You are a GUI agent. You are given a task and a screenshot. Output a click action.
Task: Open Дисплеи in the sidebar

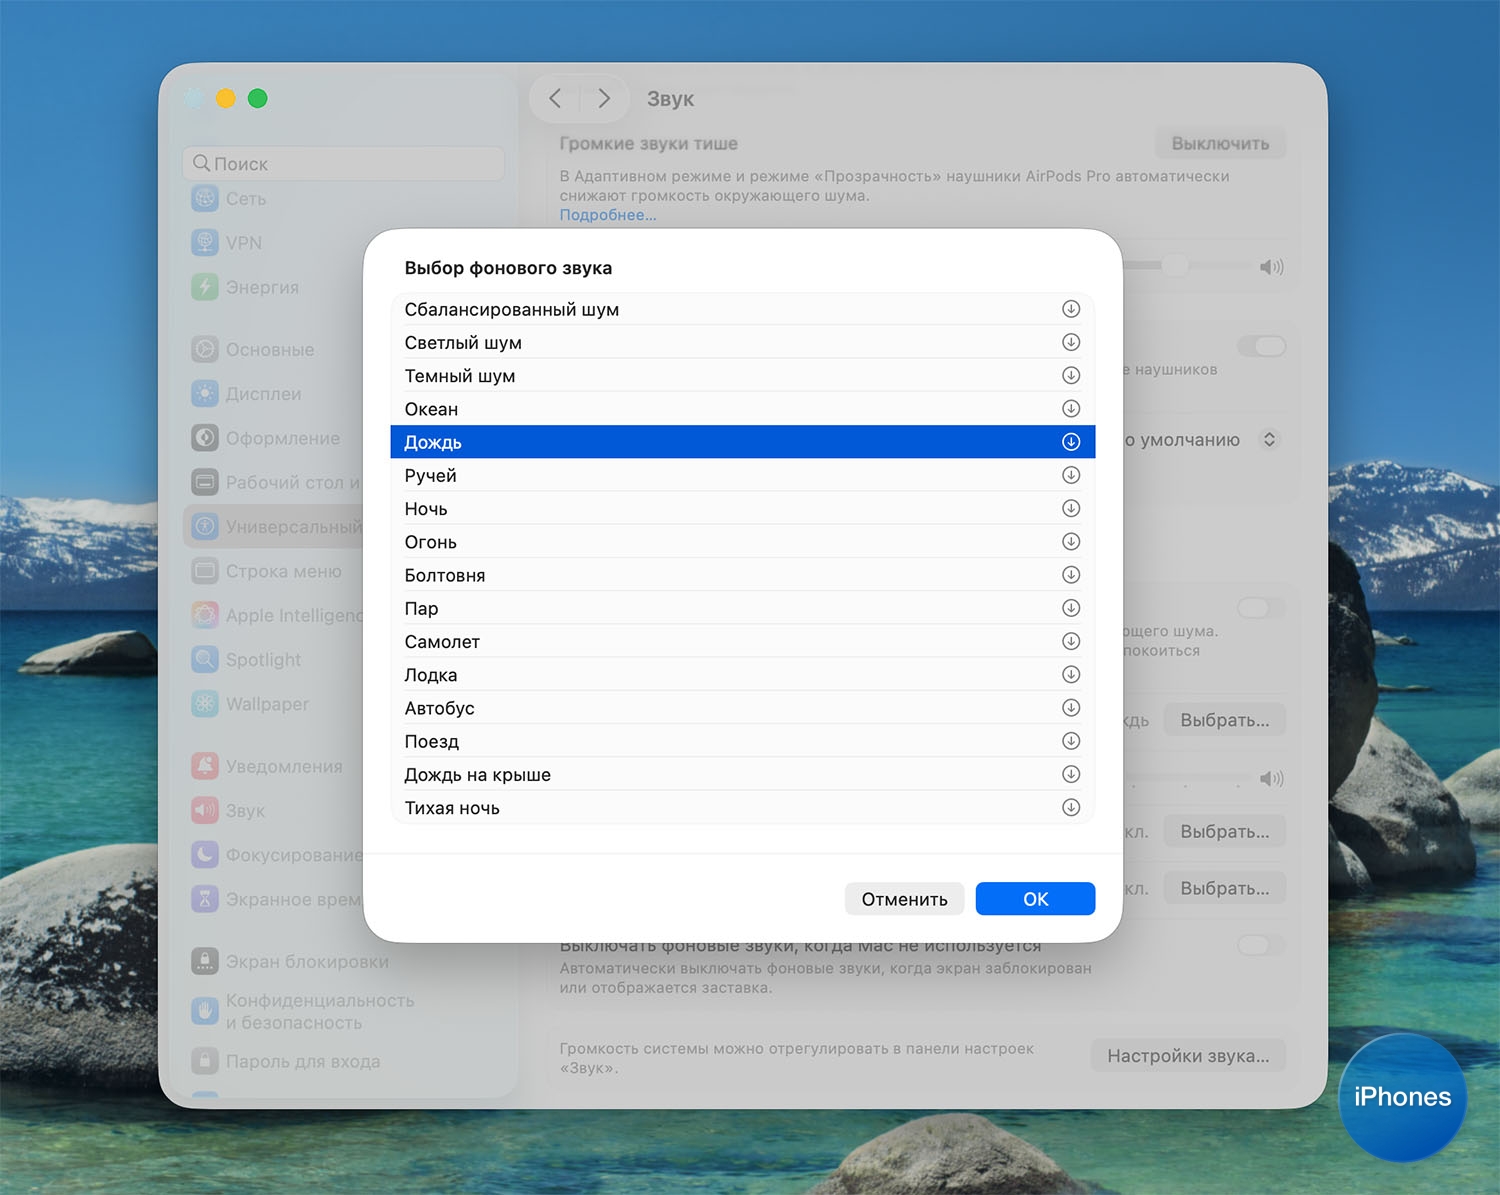[x=263, y=394]
